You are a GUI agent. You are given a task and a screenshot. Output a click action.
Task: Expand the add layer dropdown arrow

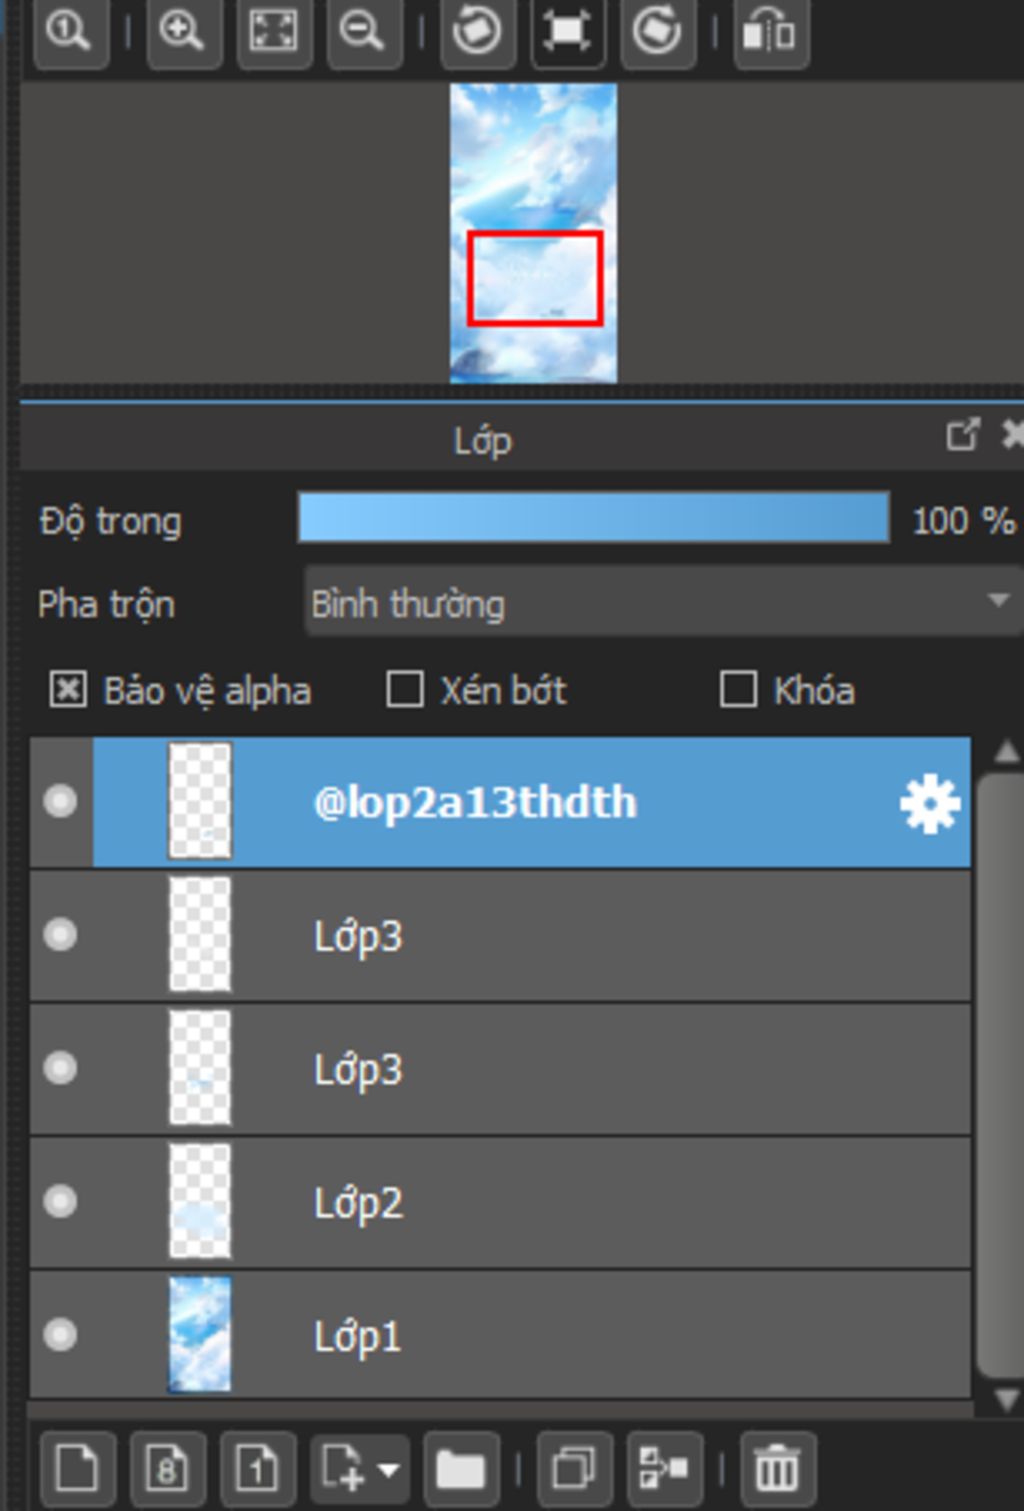[389, 1470]
